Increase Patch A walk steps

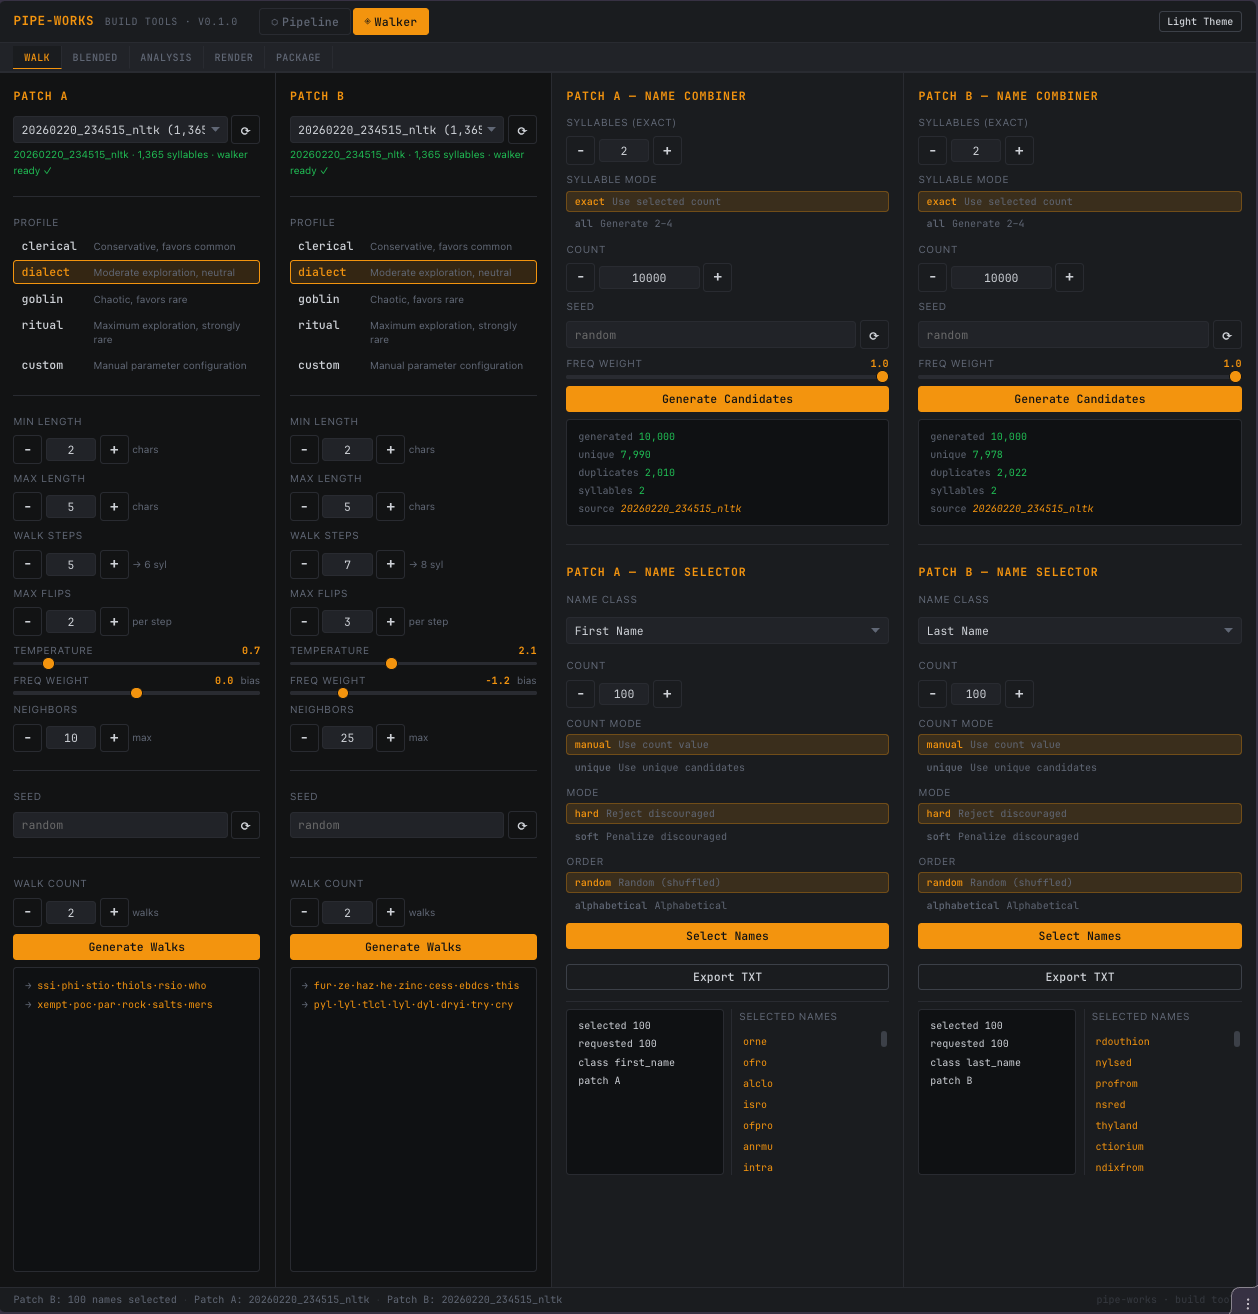tap(114, 564)
